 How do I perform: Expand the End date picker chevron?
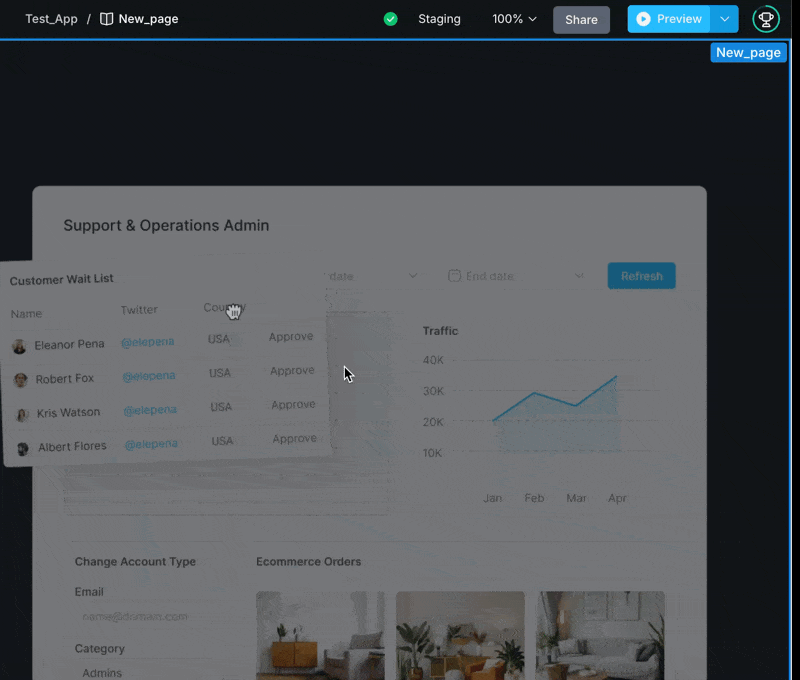pos(579,276)
